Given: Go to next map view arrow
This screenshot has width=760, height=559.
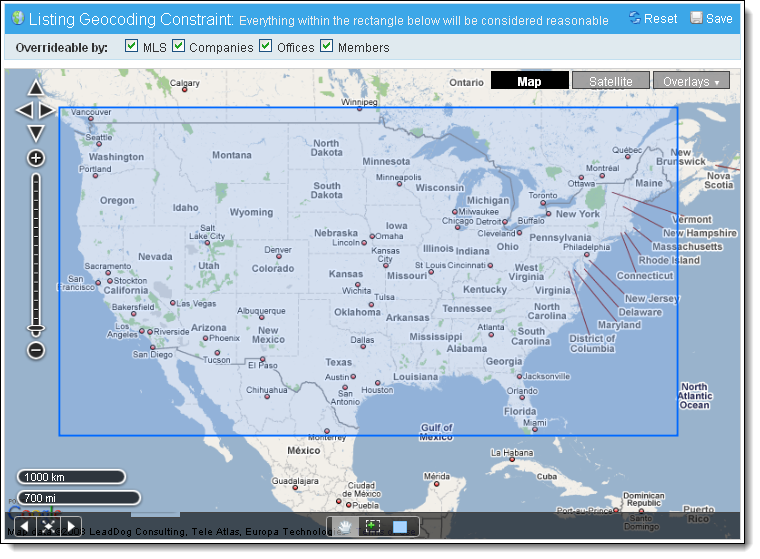Looking at the screenshot, I should pyautogui.click(x=71, y=526).
